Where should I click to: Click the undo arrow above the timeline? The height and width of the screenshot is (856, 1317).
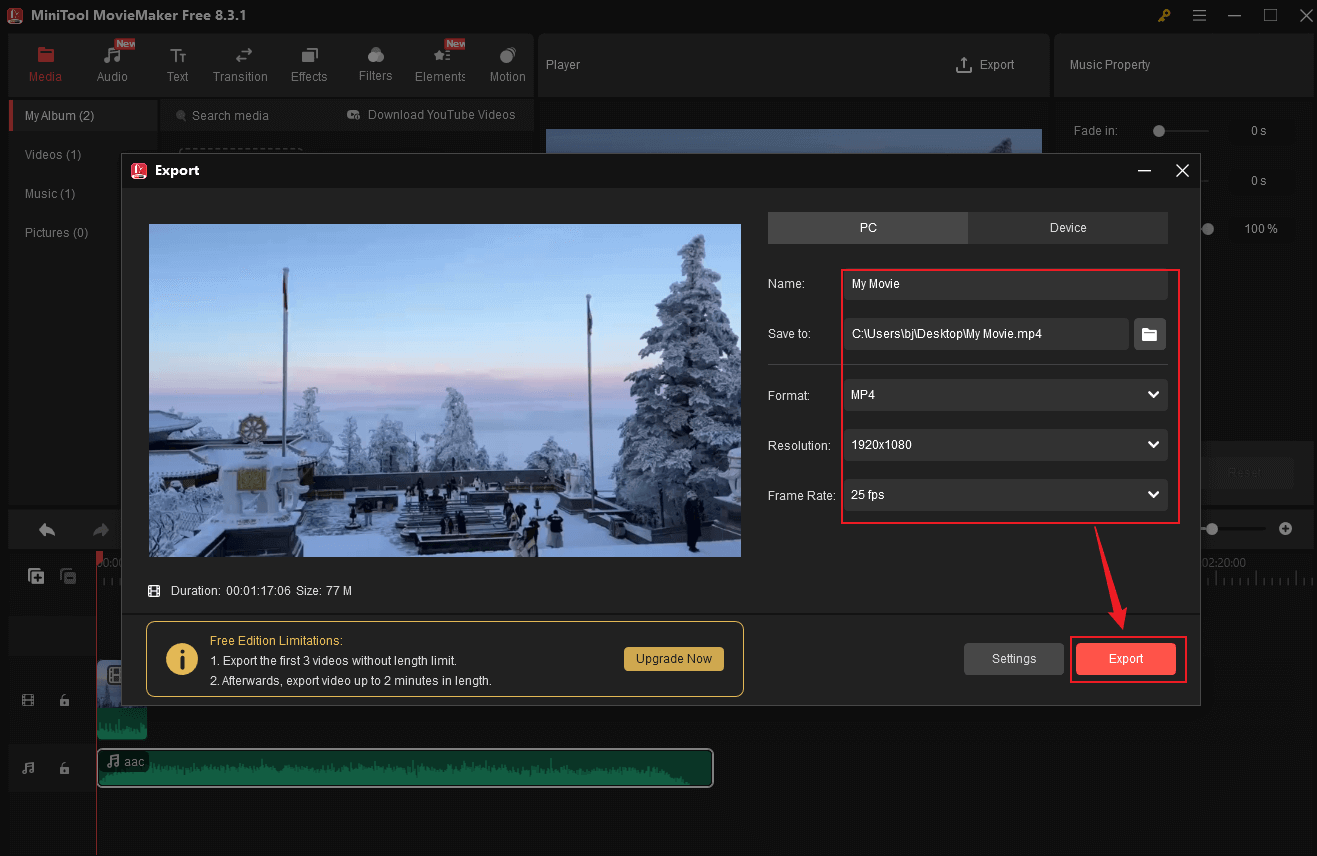coord(47,530)
